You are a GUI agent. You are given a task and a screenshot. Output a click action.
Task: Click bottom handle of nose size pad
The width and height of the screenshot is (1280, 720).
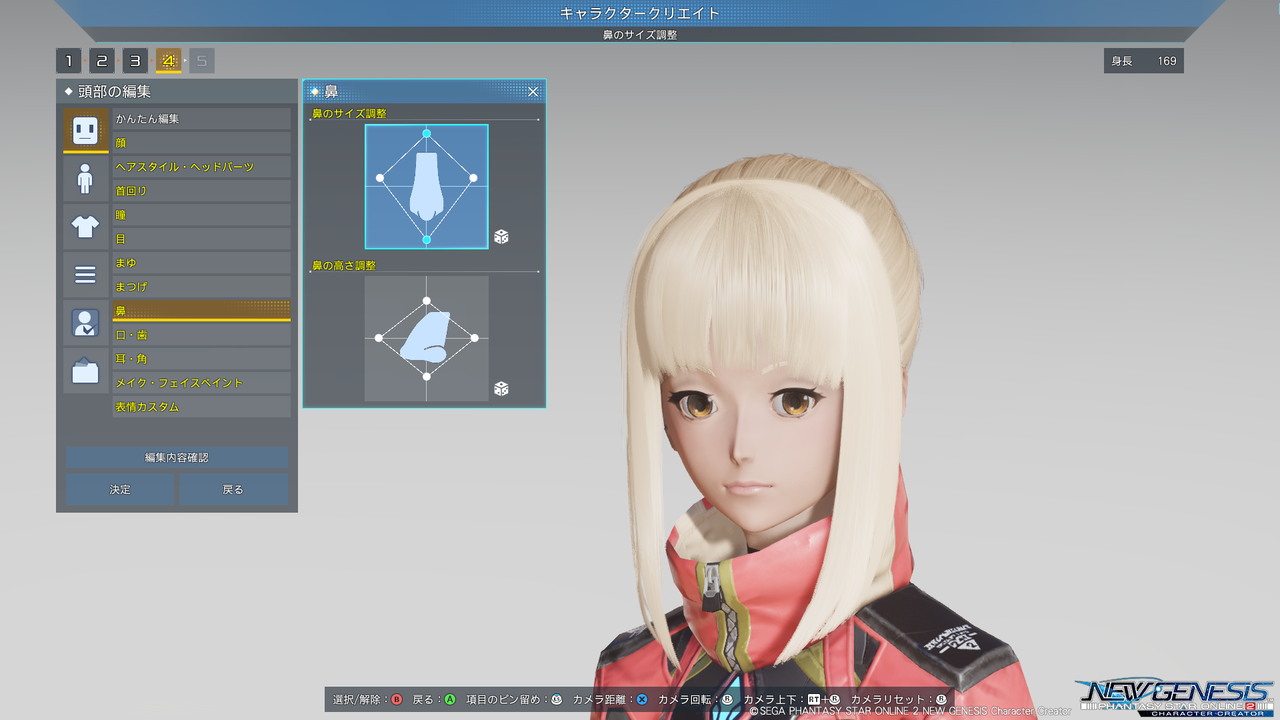427,240
